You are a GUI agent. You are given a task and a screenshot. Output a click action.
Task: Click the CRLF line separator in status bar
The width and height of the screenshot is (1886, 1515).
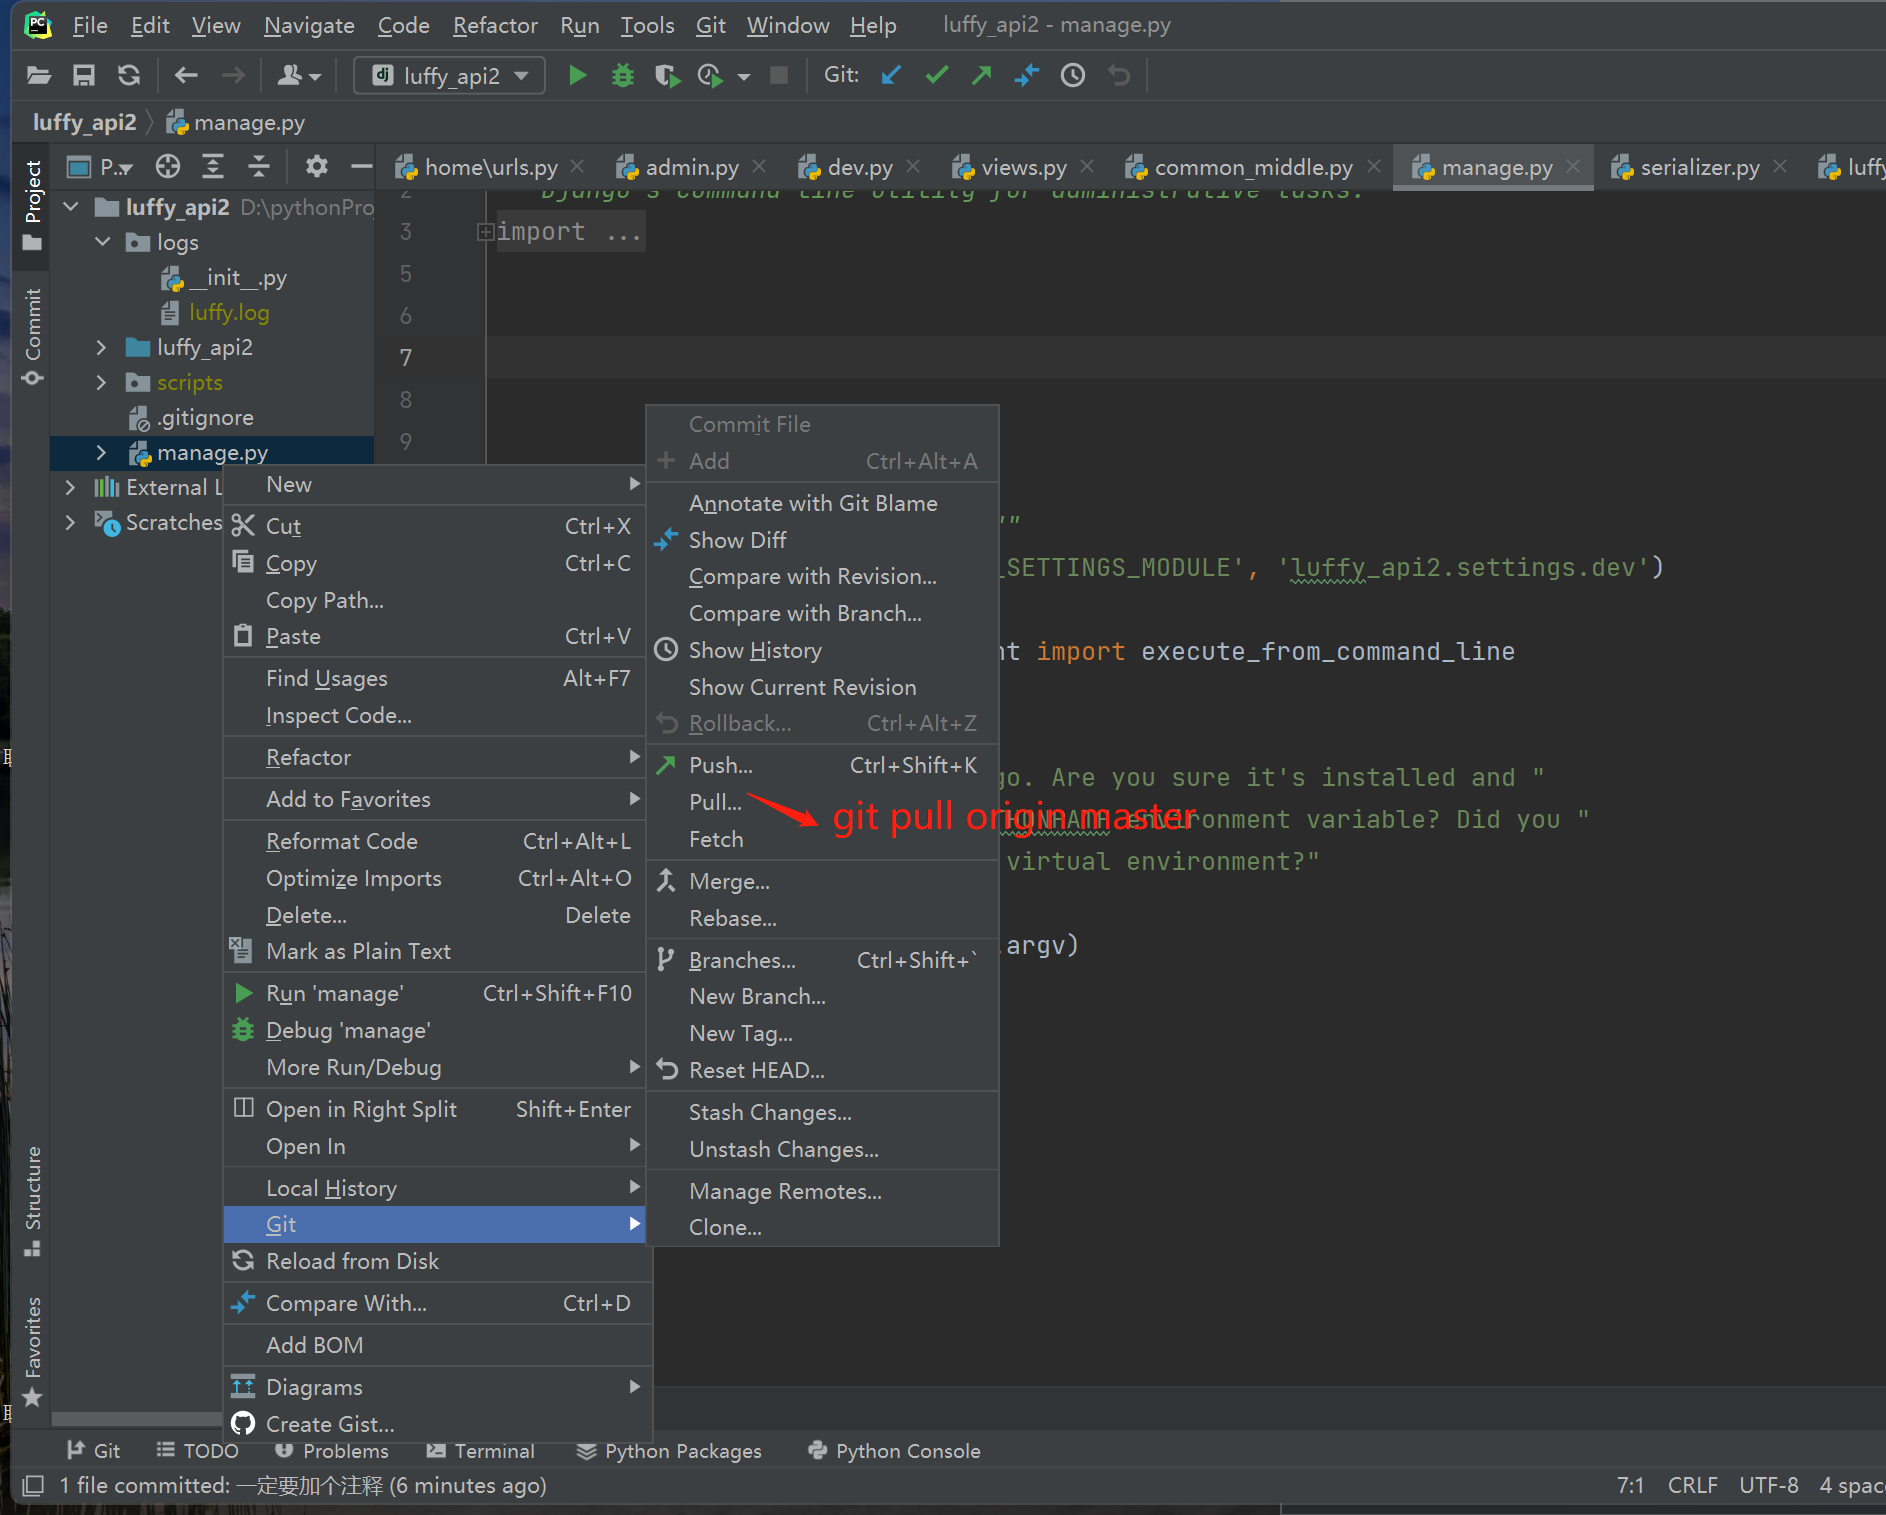pyautogui.click(x=1692, y=1486)
